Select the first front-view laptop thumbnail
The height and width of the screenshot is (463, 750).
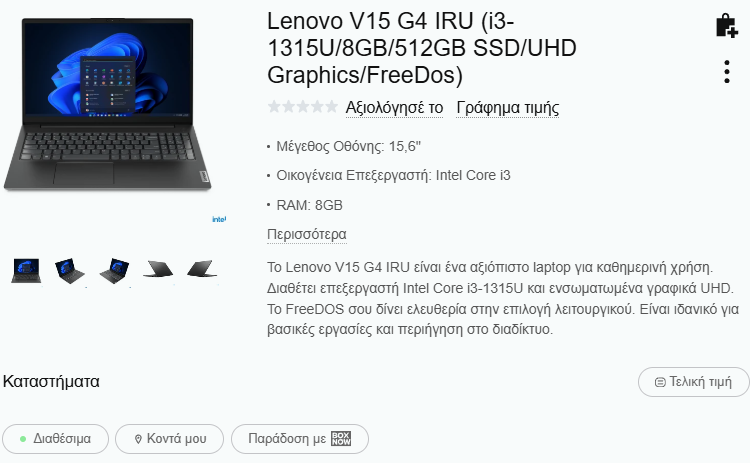coord(26,271)
